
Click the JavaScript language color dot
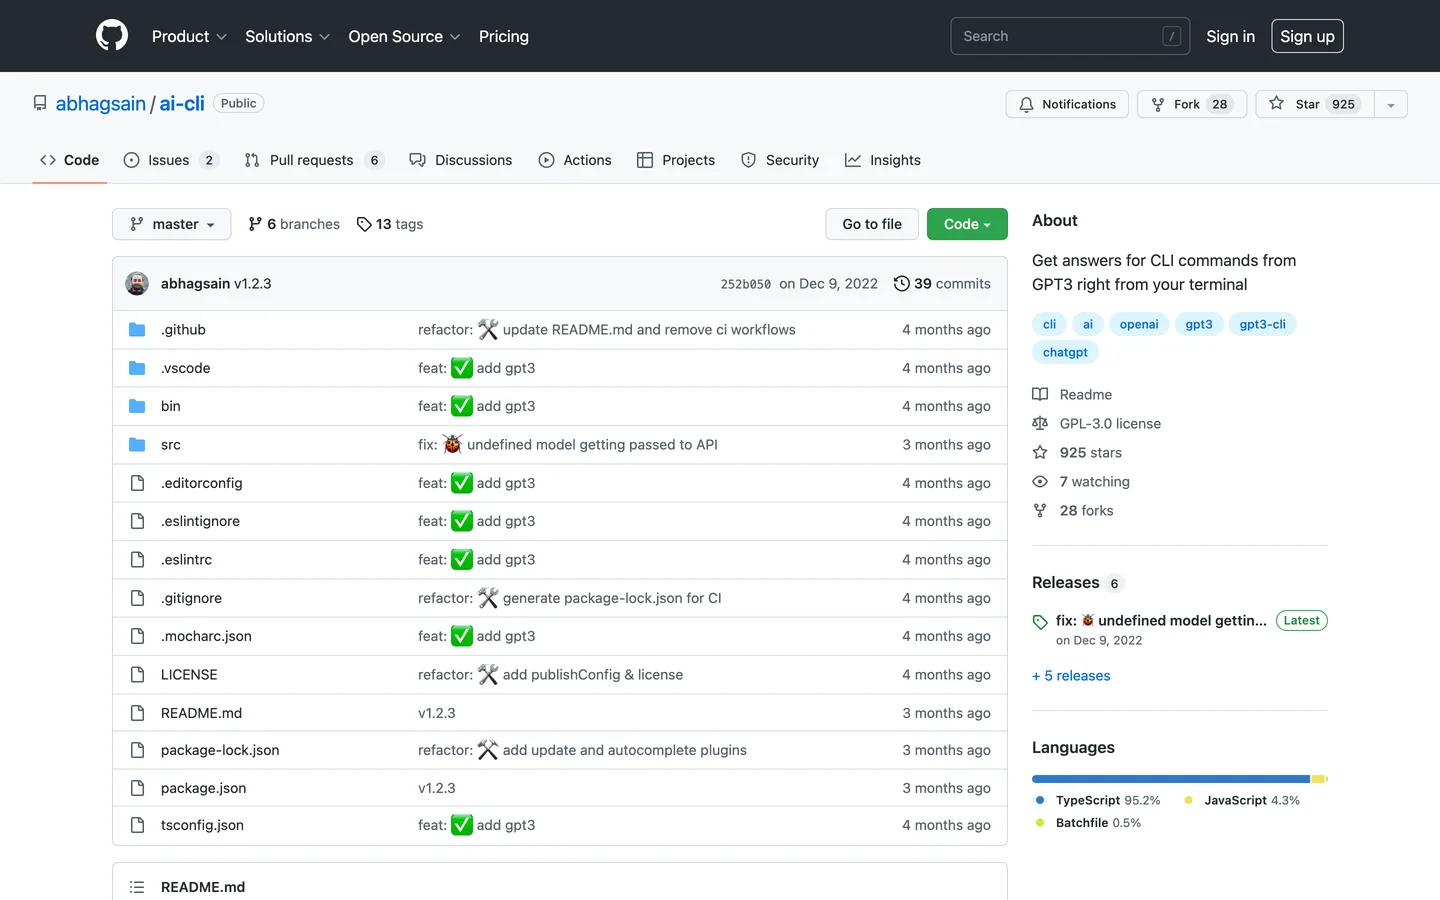click(x=1188, y=800)
